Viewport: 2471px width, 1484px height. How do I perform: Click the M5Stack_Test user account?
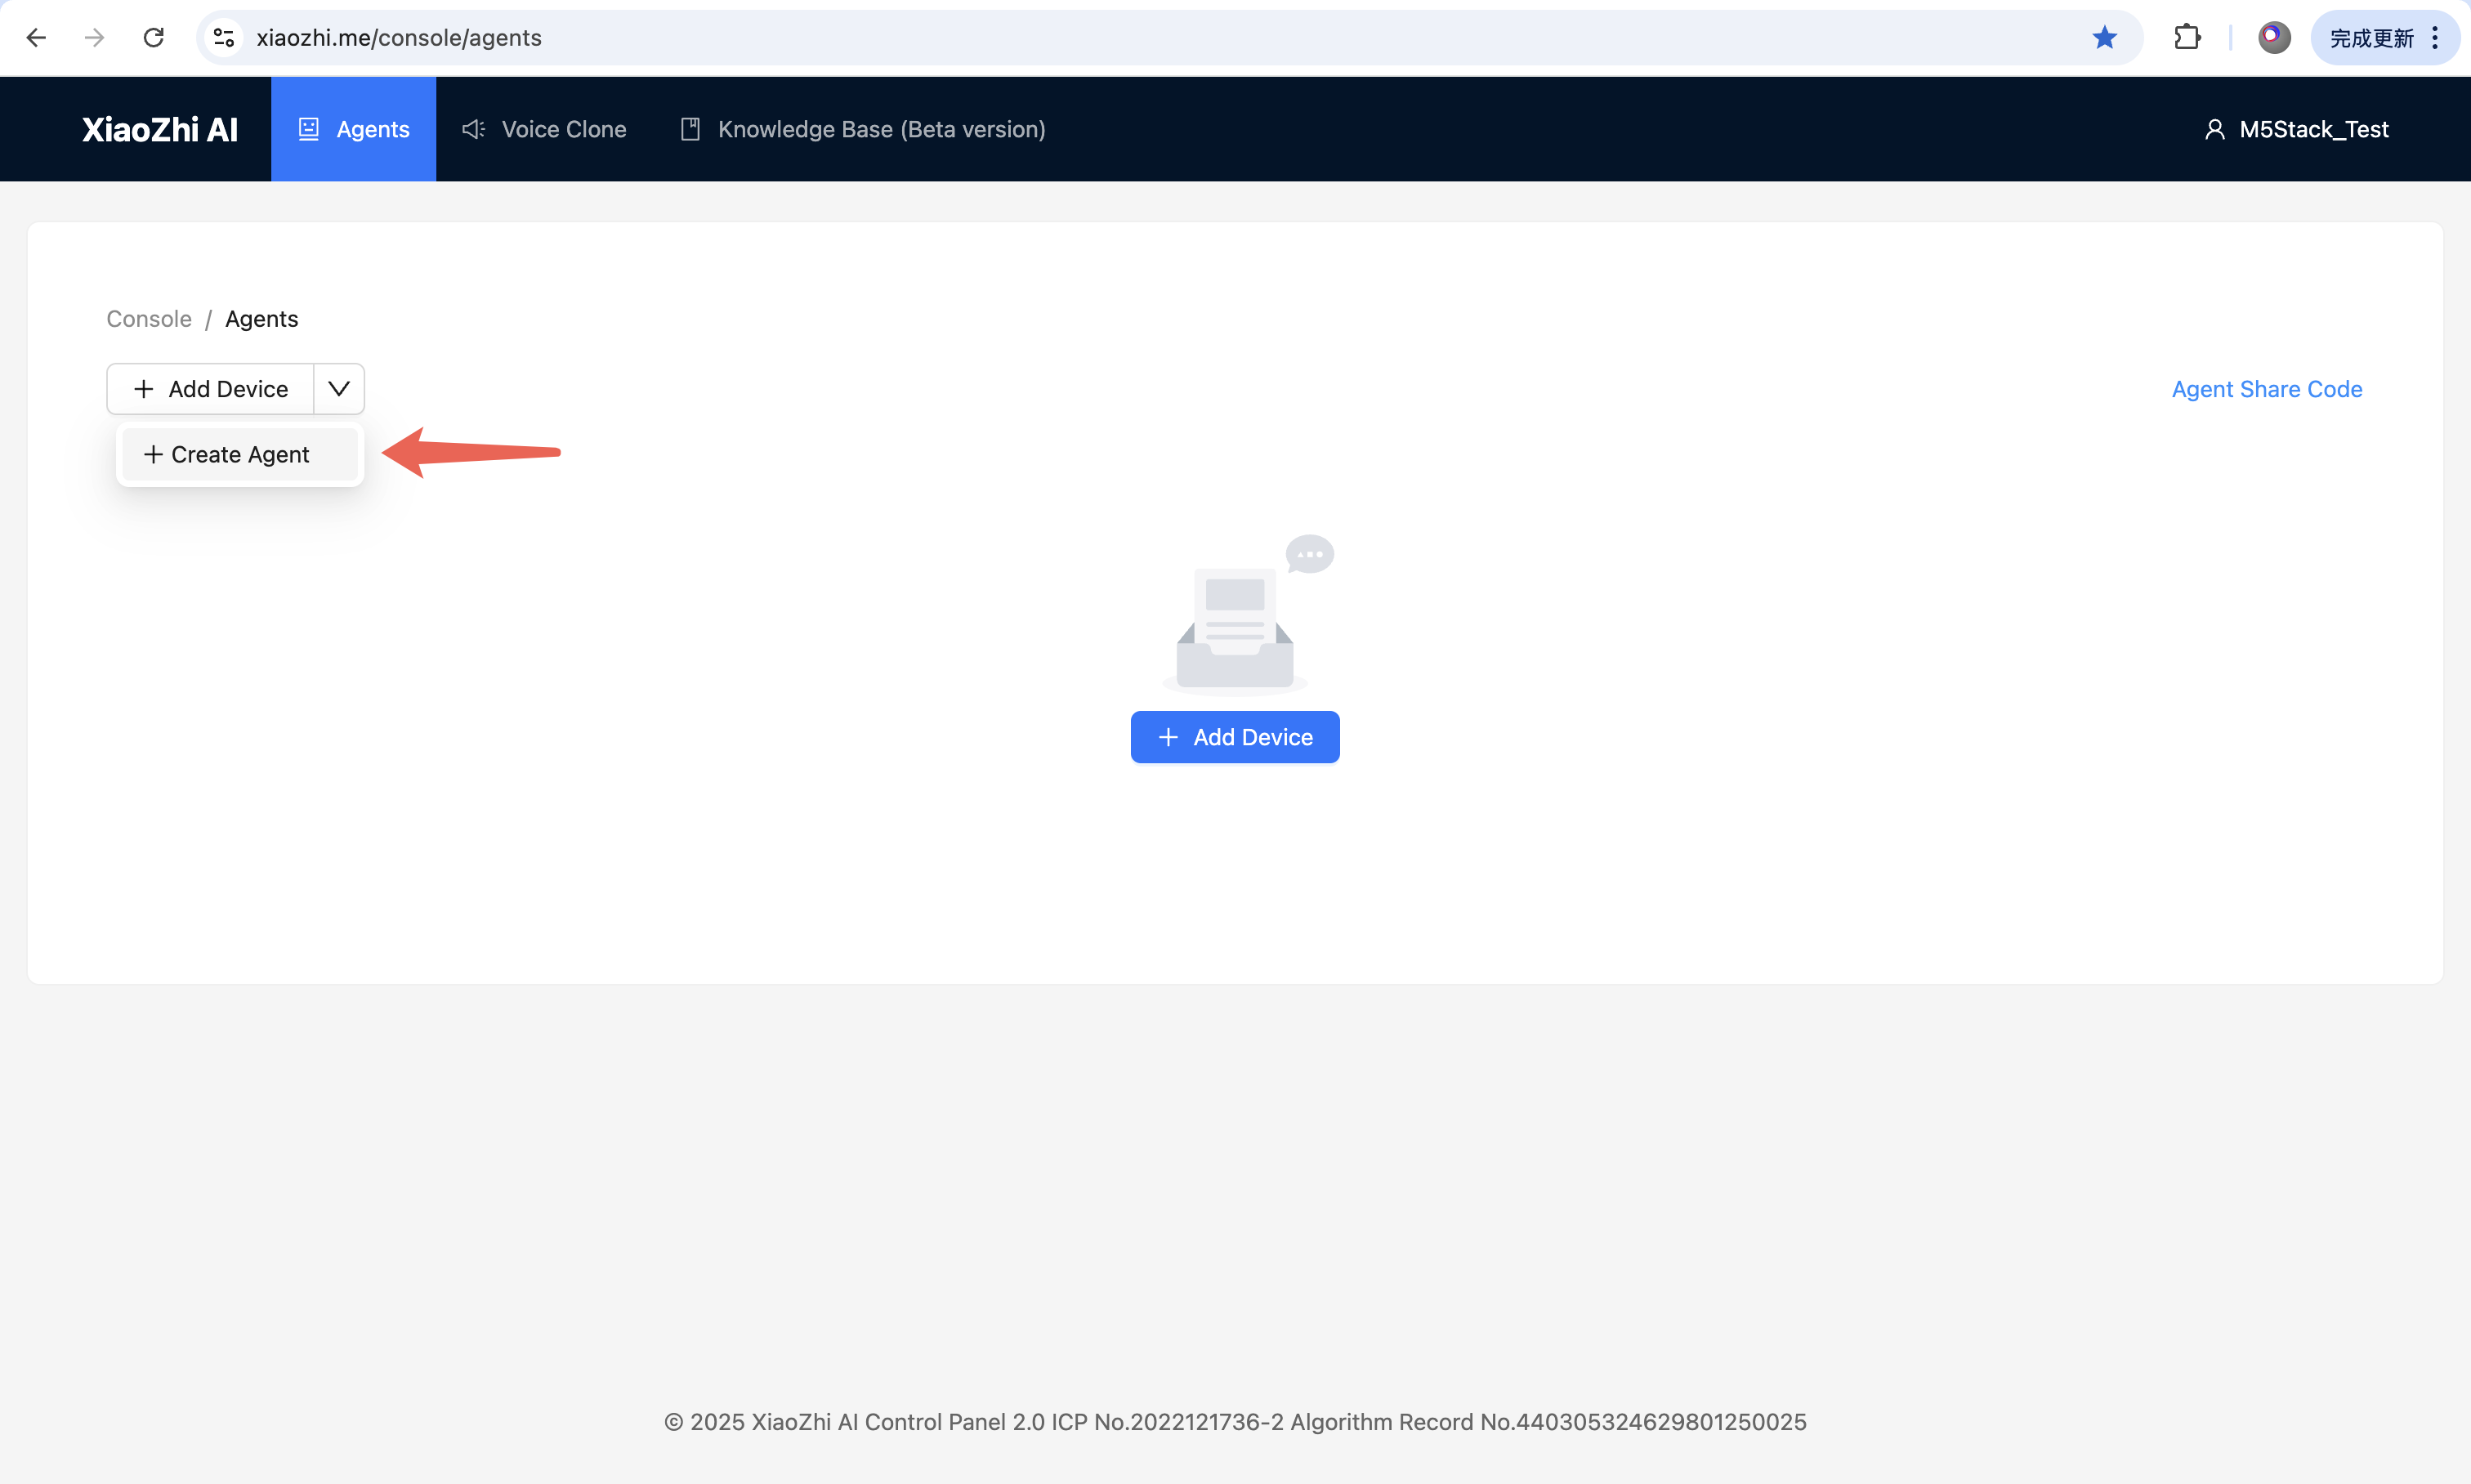pyautogui.click(x=2296, y=129)
